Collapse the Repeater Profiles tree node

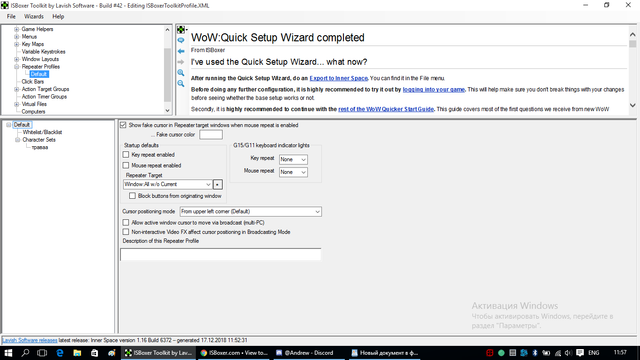(x=17, y=67)
